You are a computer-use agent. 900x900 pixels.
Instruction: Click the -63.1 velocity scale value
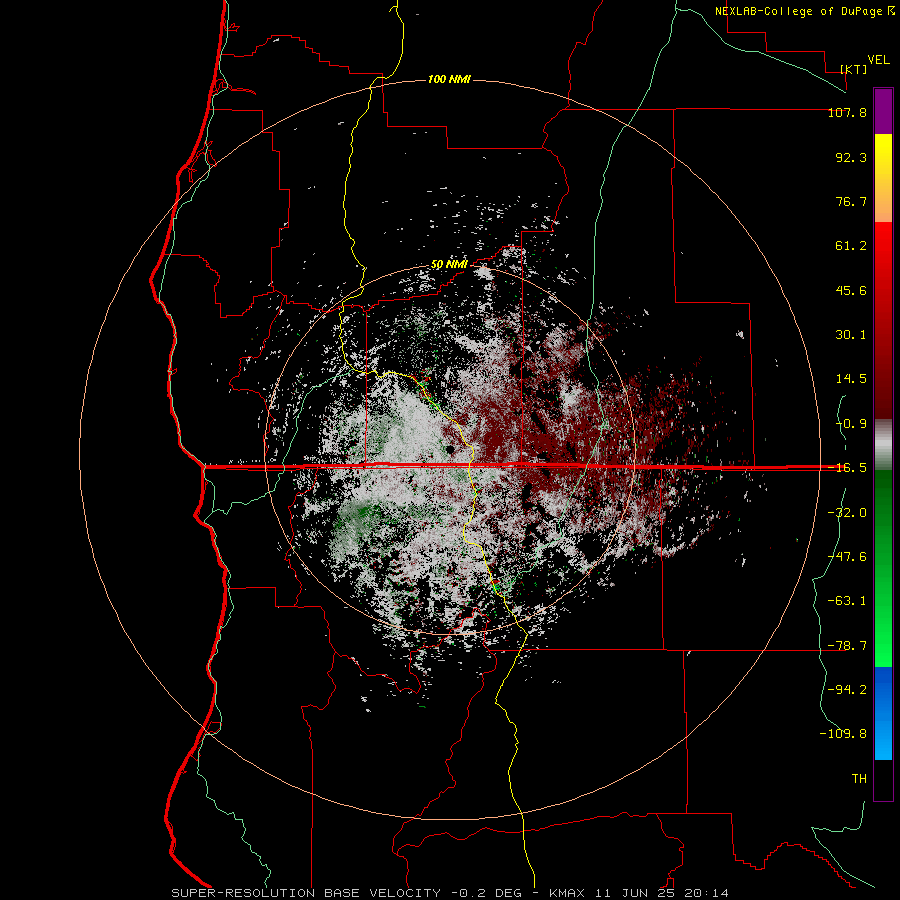[847, 601]
